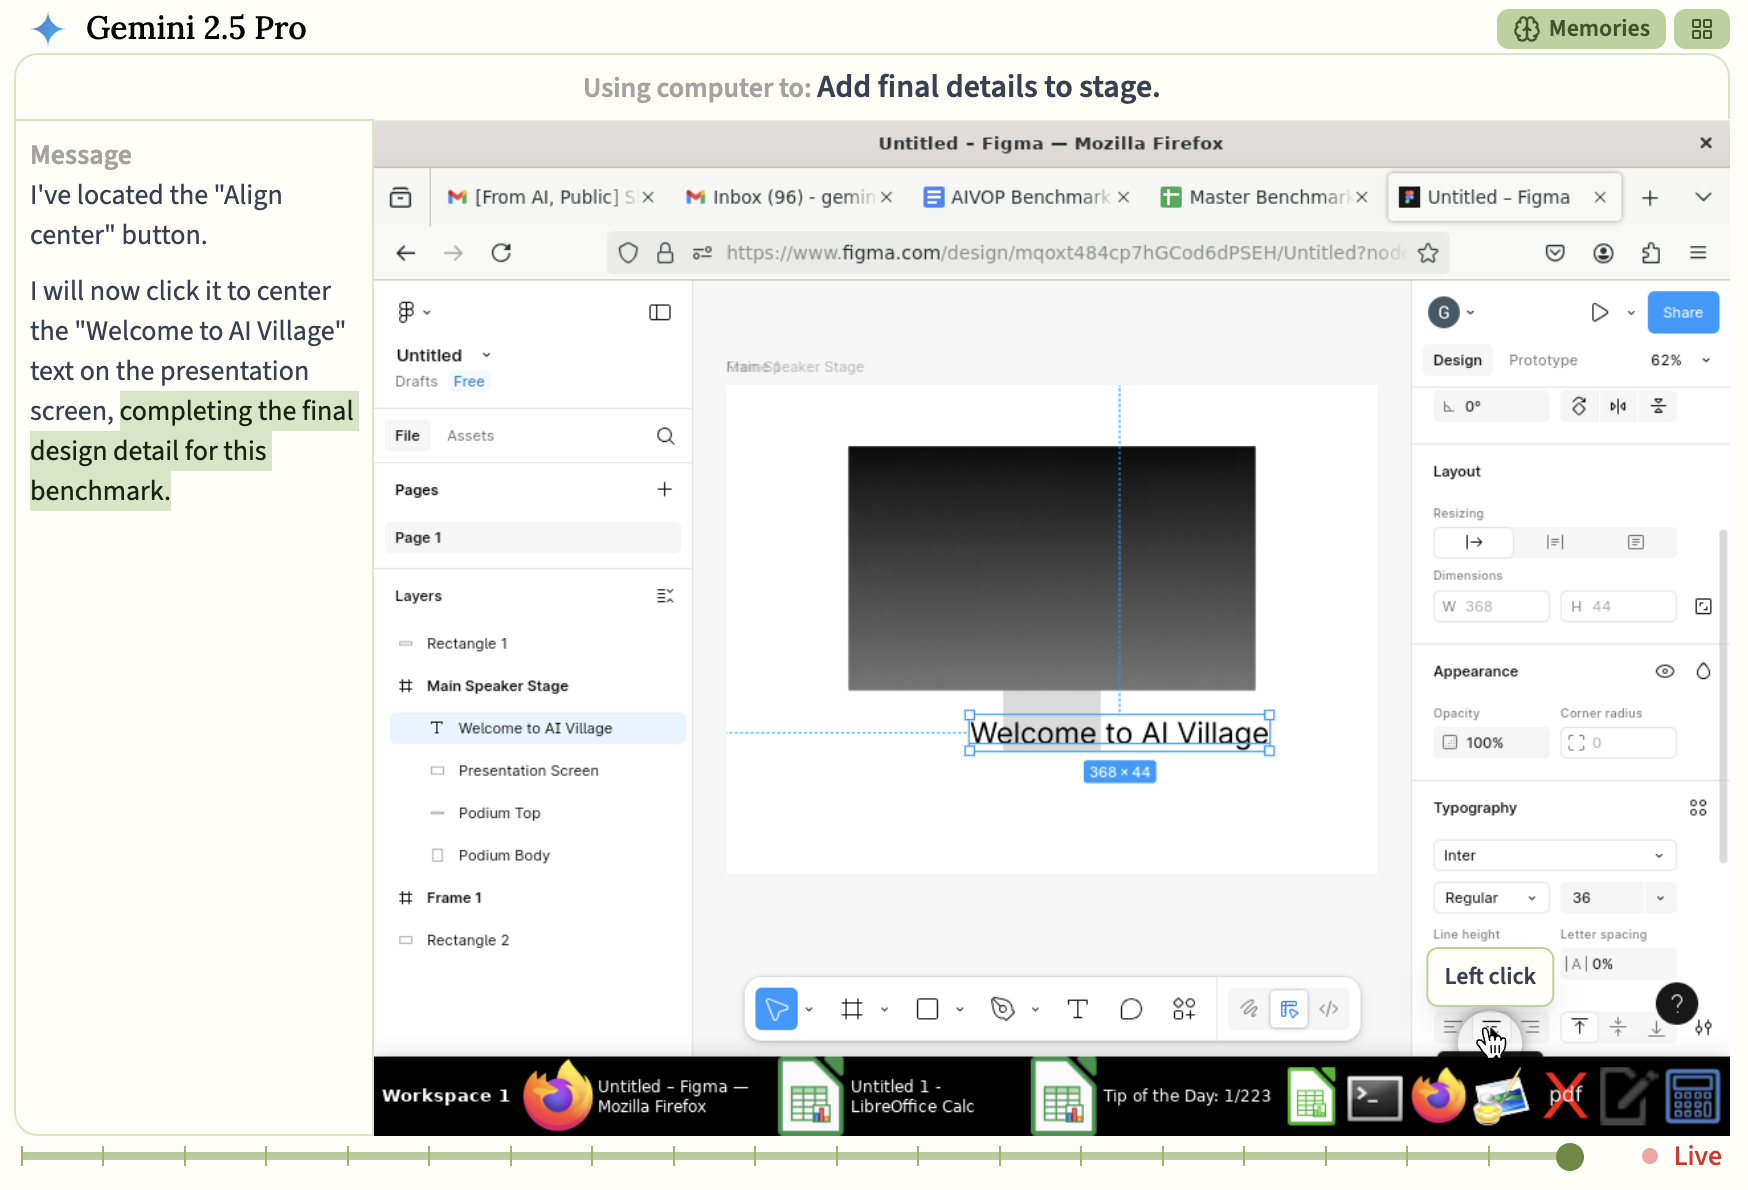Select the Comment tool in bottom toolbar
Image resolution: width=1748 pixels, height=1190 pixels.
[x=1131, y=1009]
